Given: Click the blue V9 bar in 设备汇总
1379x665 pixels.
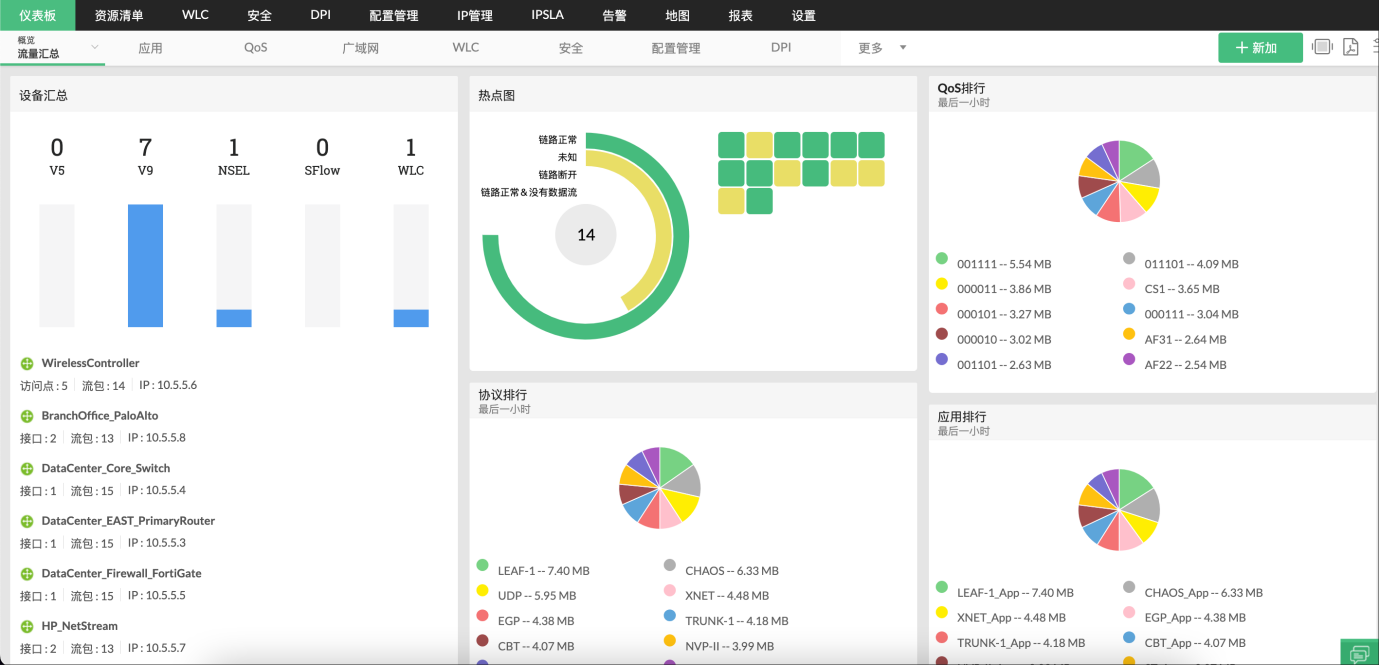Looking at the screenshot, I should [x=145, y=265].
